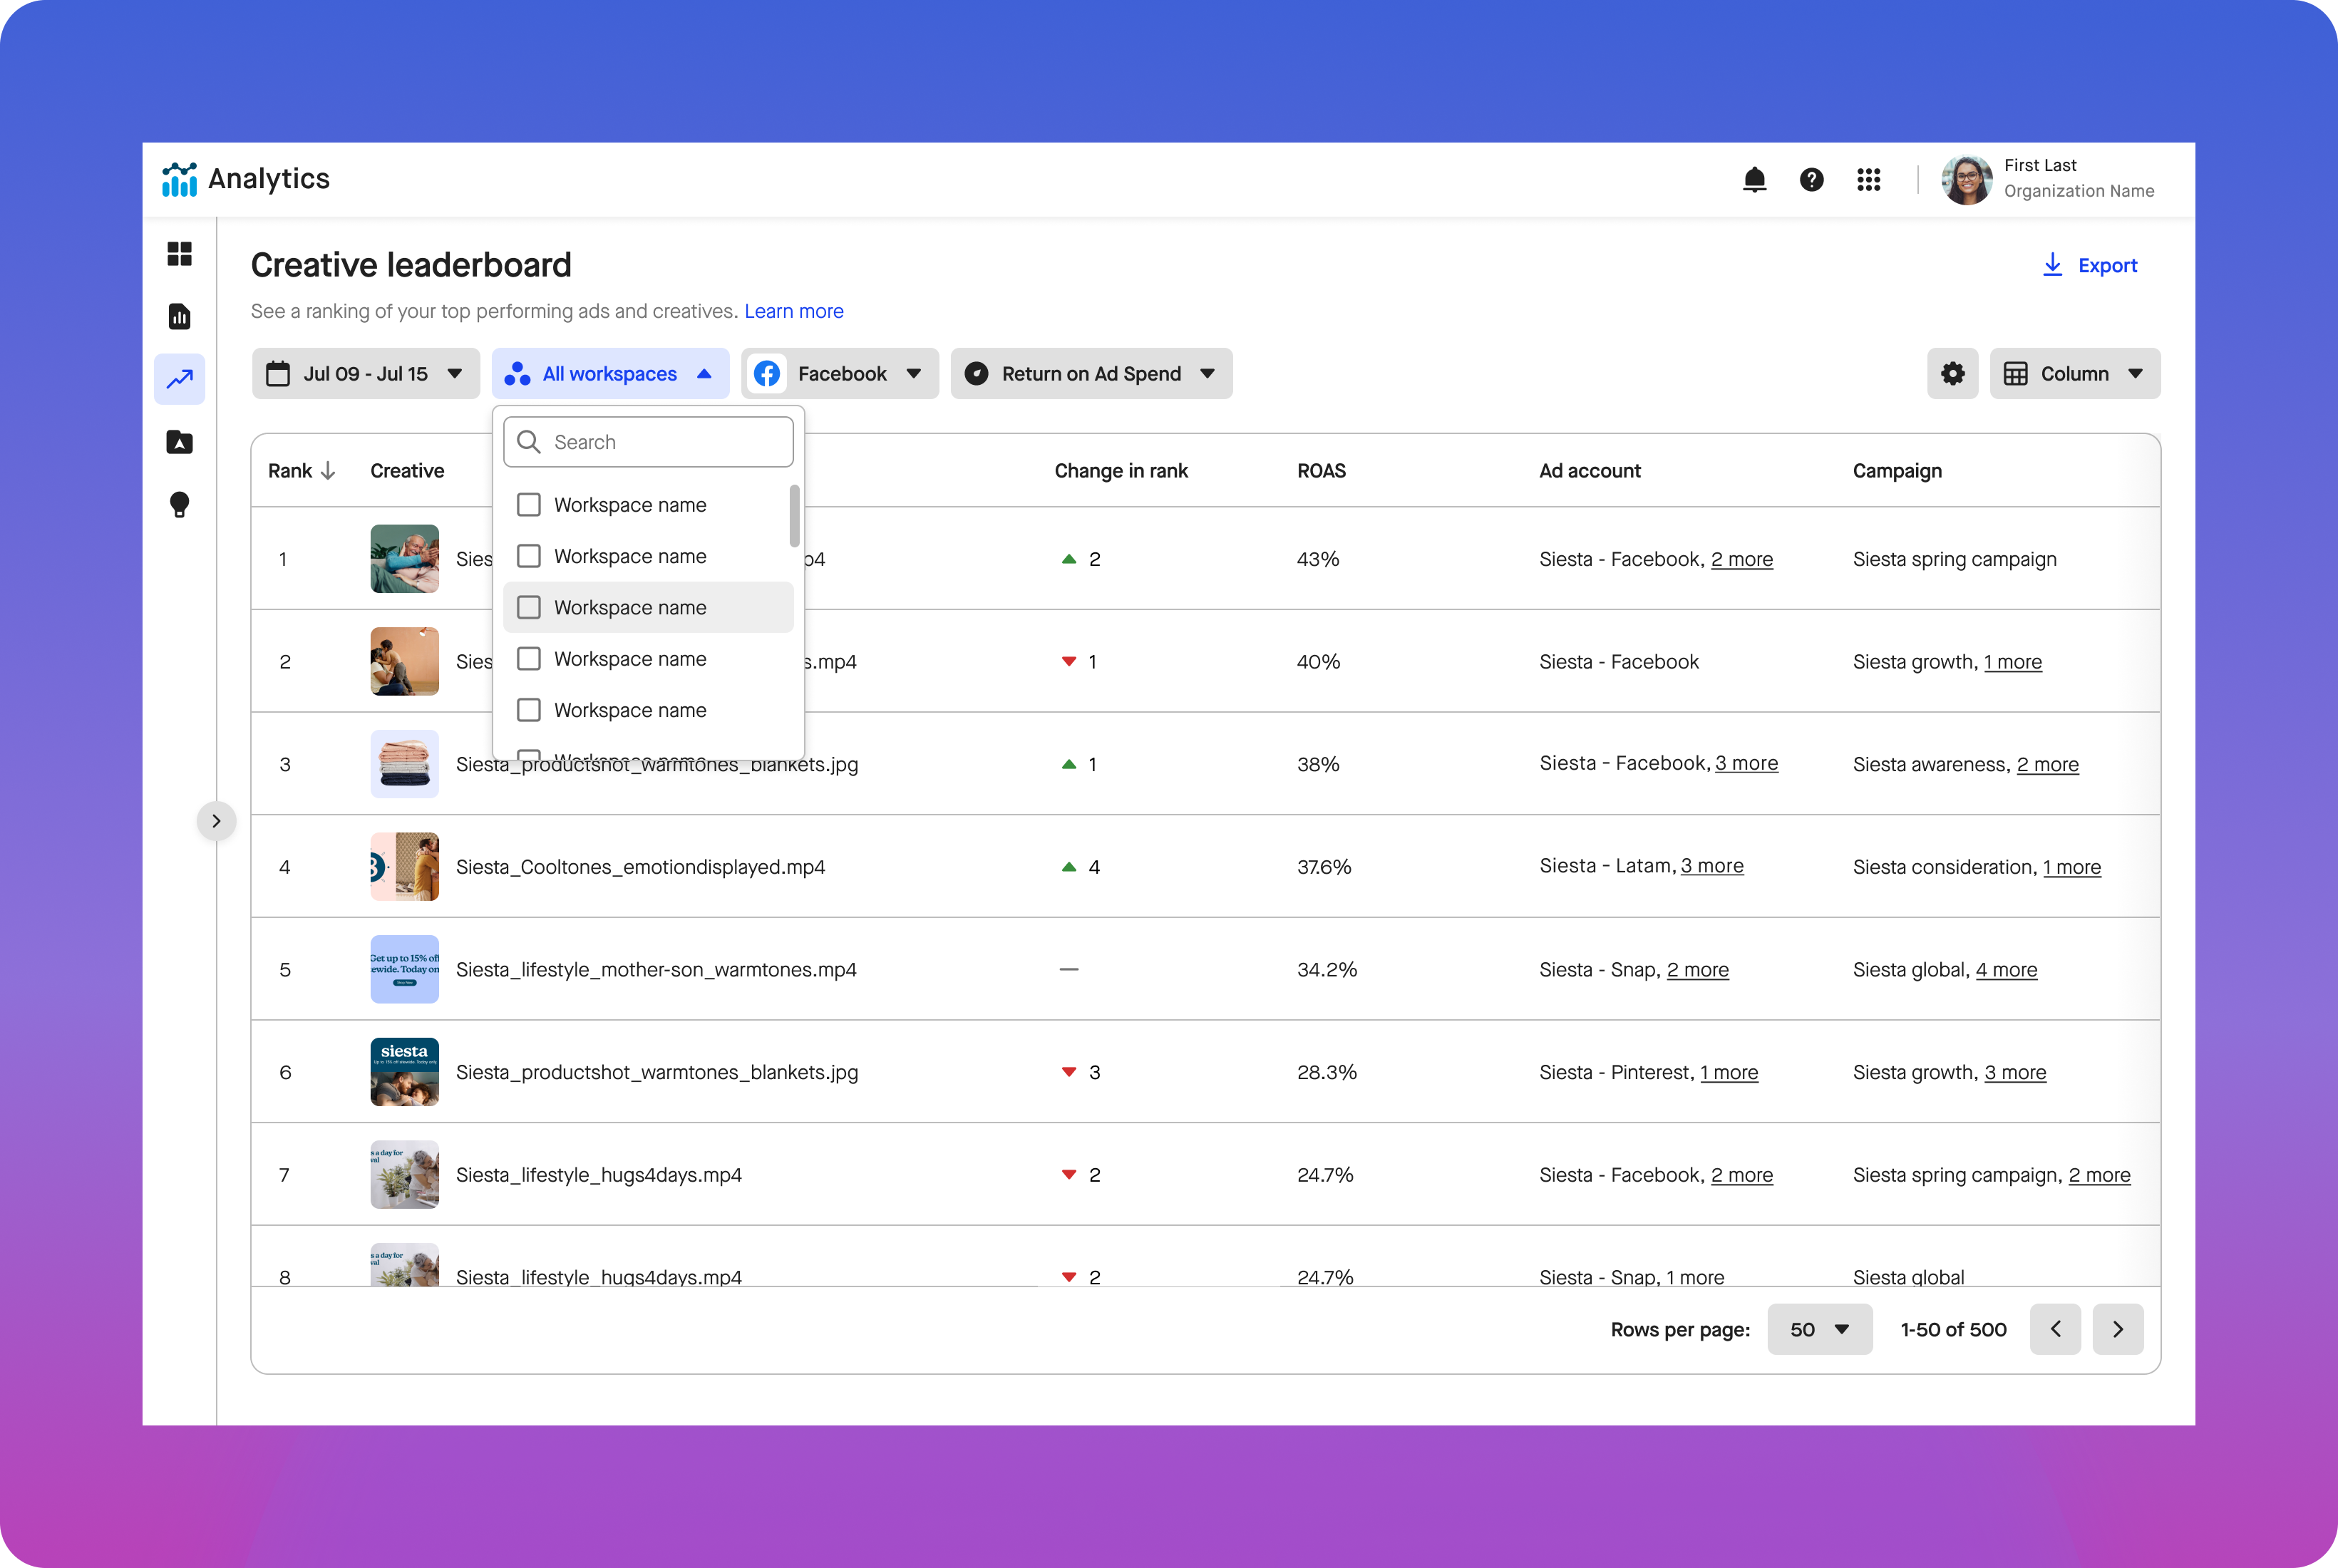Open the rank 1 creative thumbnail

[x=404, y=559]
